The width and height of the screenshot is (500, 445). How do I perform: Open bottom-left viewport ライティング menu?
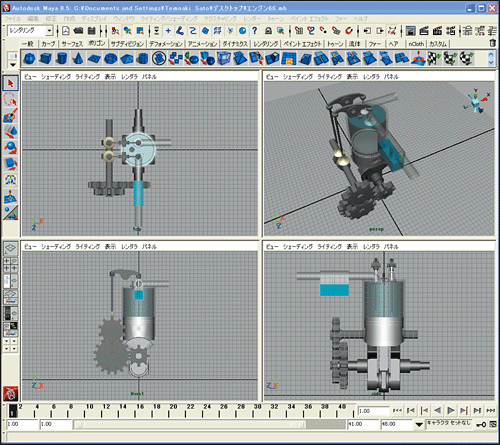coord(87,247)
